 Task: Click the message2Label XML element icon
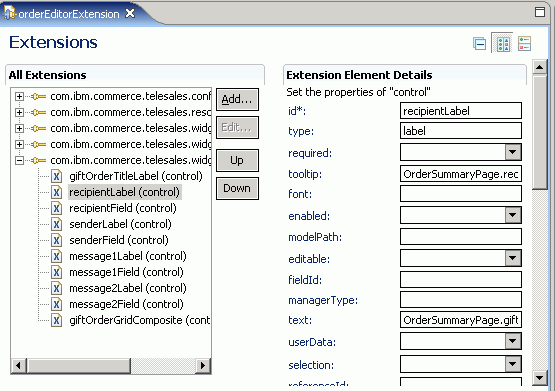(56, 288)
